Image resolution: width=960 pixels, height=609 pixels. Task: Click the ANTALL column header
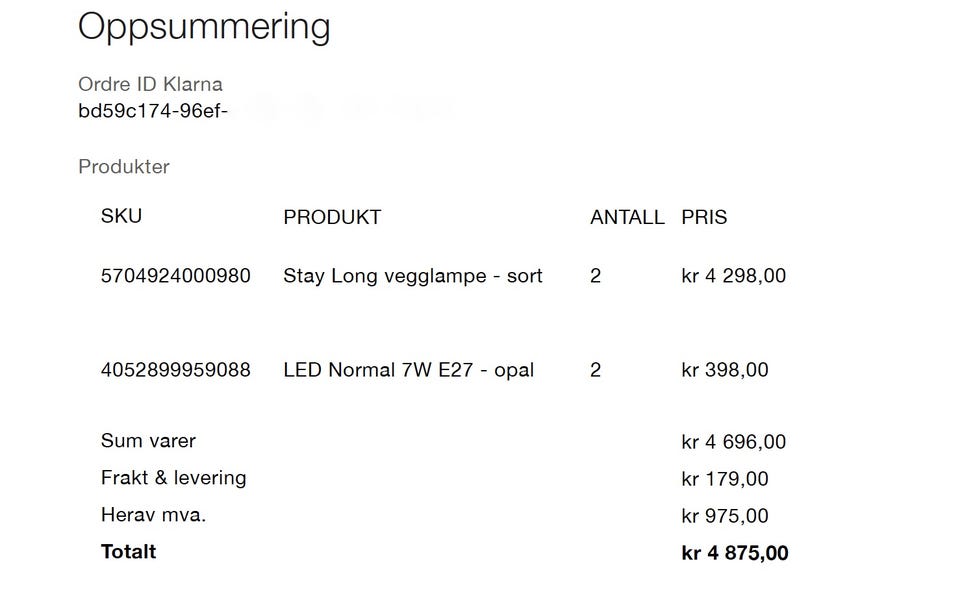(x=627, y=217)
